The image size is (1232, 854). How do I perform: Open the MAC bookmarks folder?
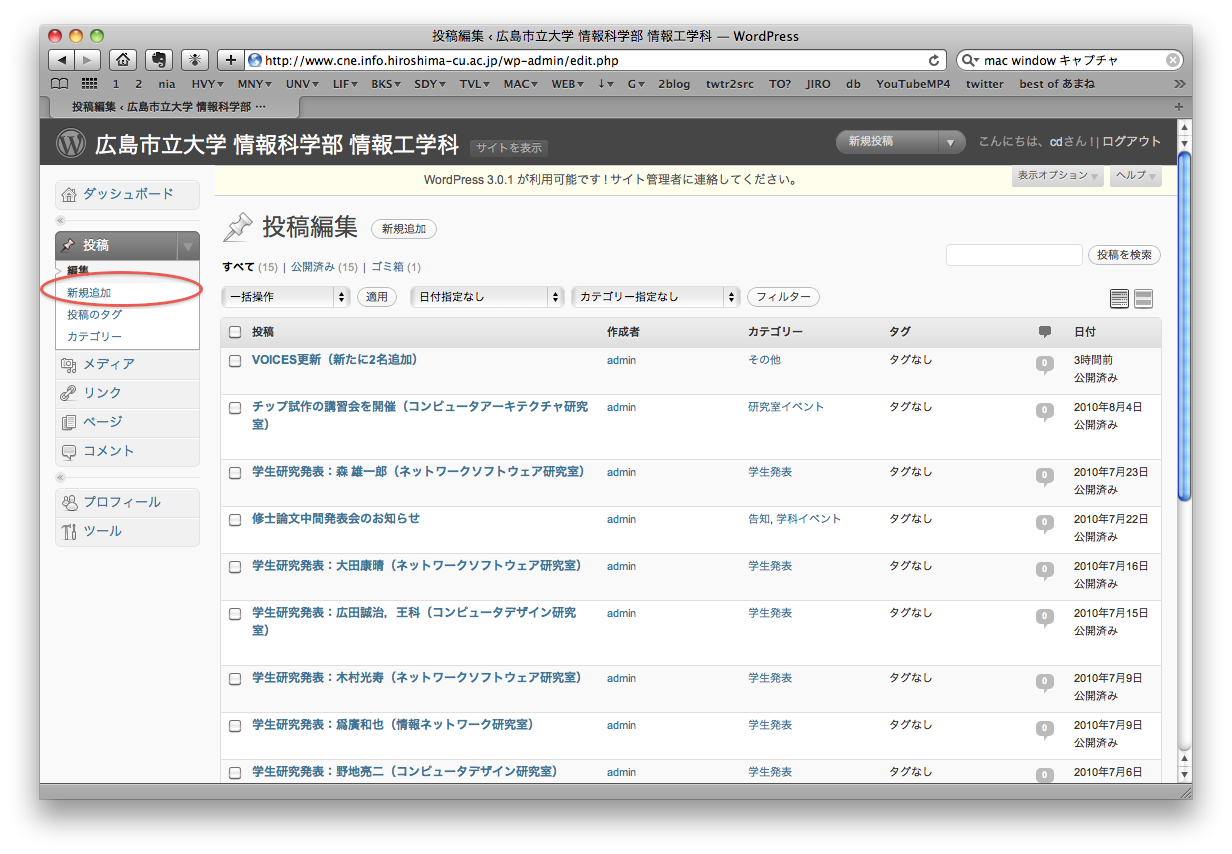click(x=521, y=84)
